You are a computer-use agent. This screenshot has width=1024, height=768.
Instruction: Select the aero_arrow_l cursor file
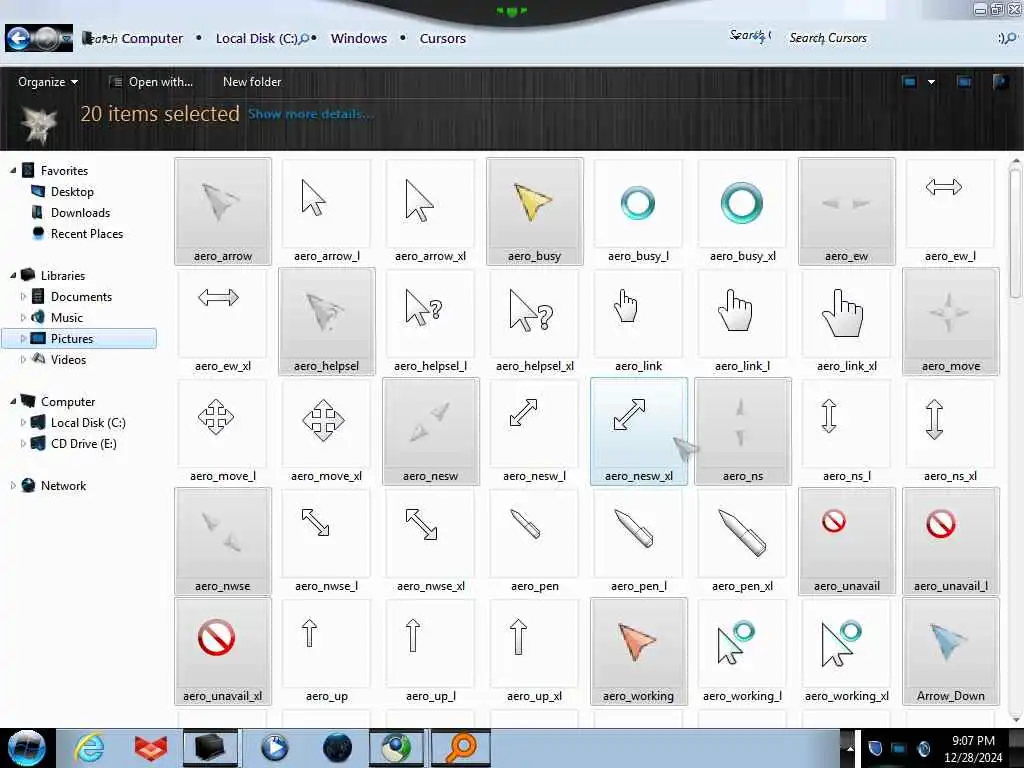[327, 211]
